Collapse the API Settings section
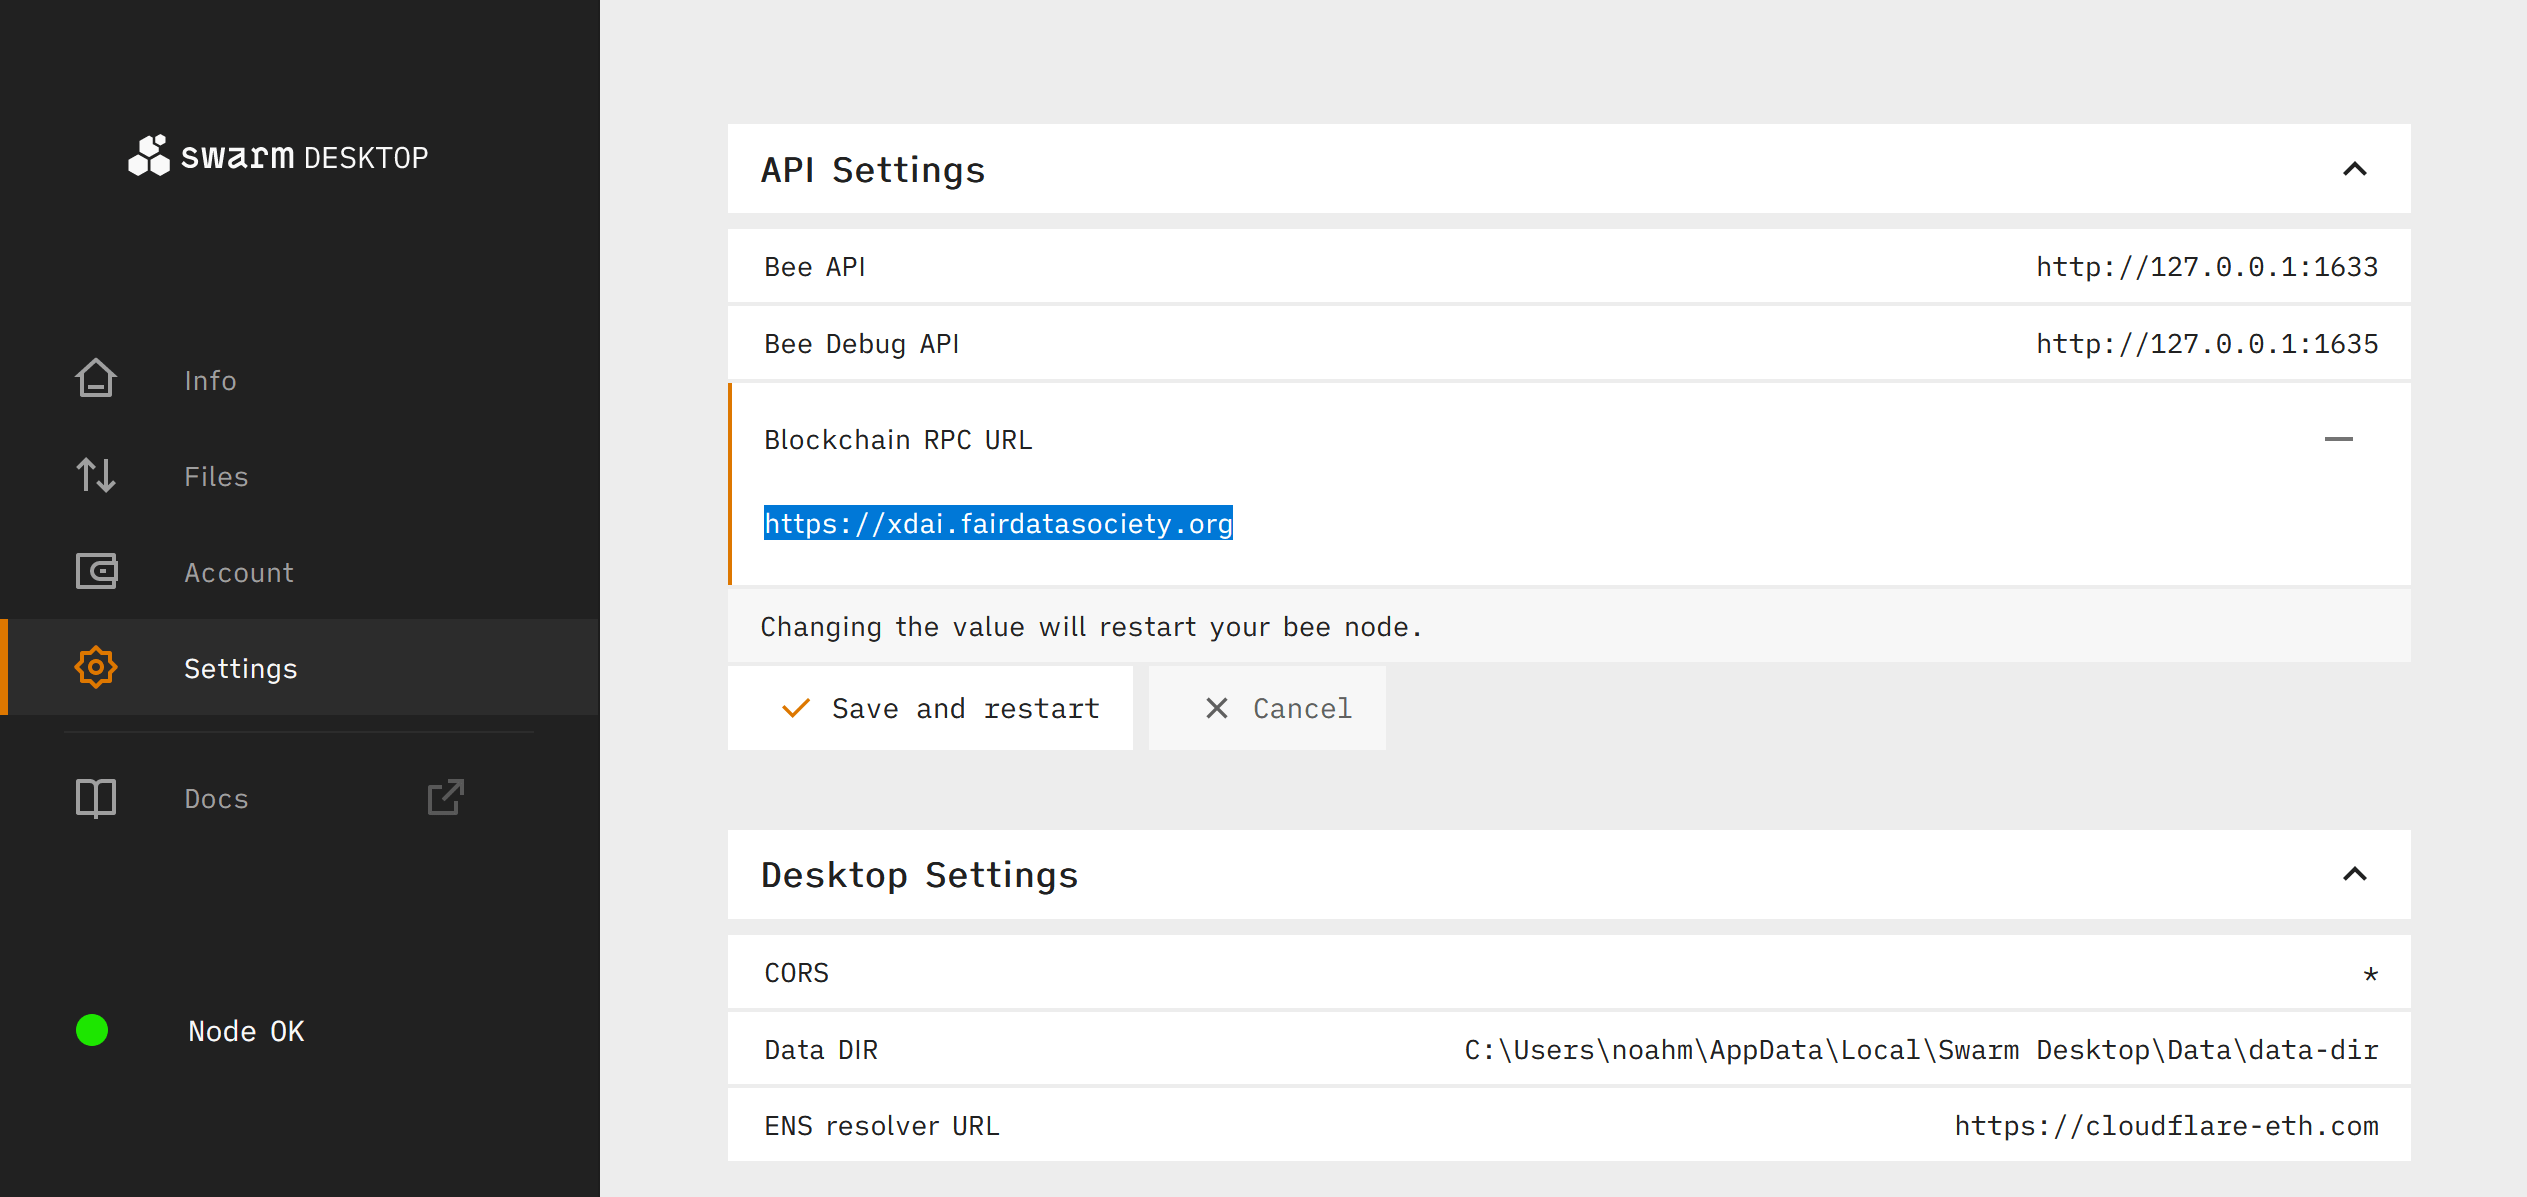Viewport: 2527px width, 1197px height. click(x=2354, y=169)
